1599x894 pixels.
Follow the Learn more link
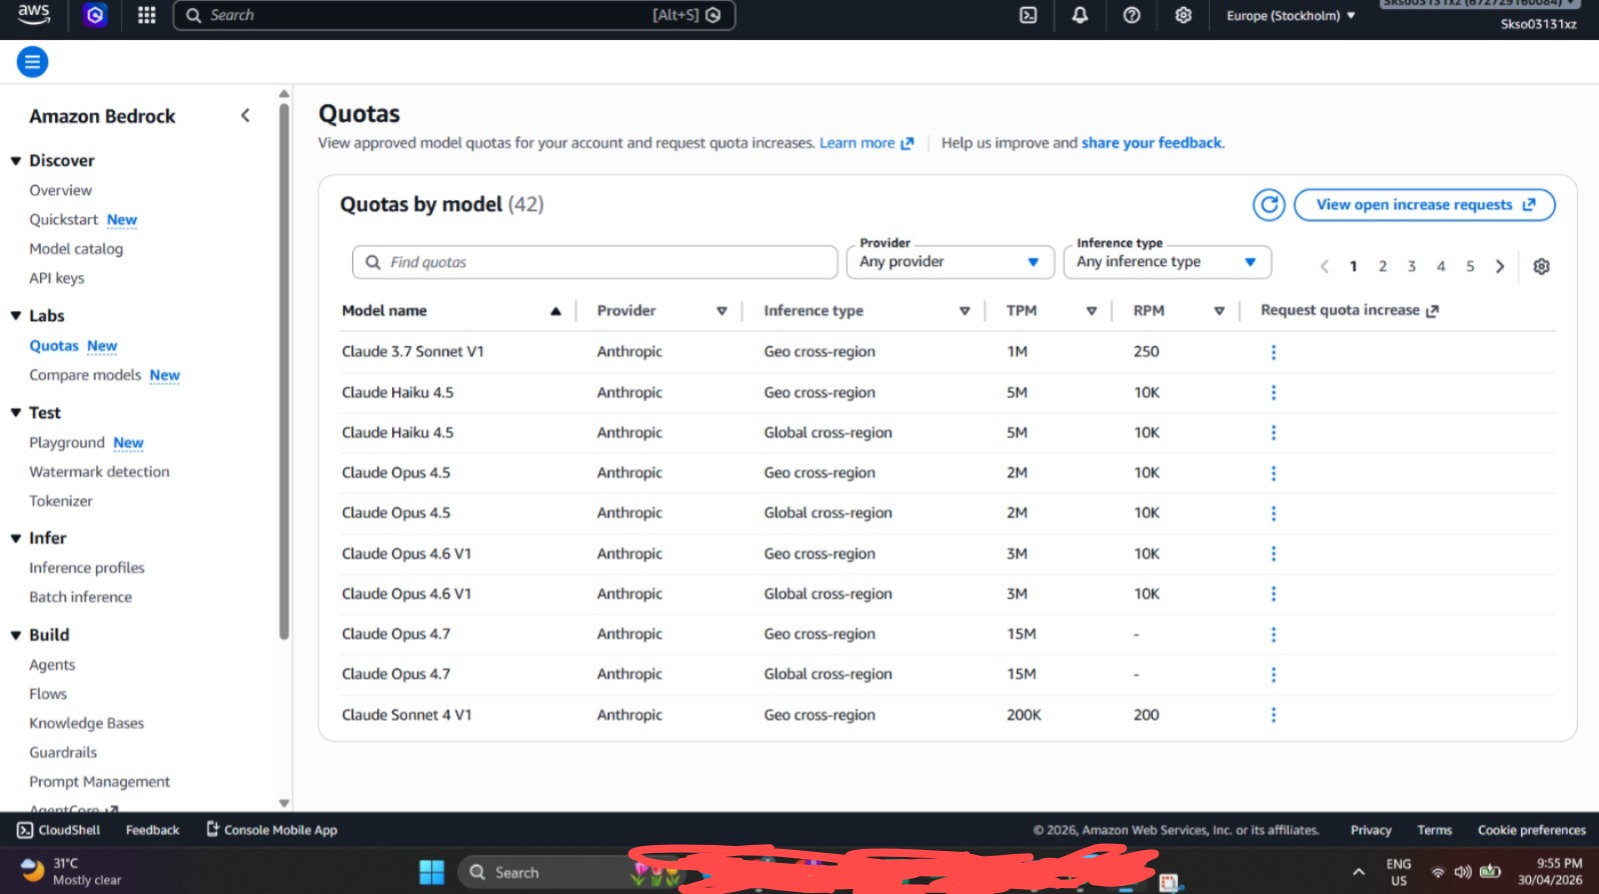pyautogui.click(x=866, y=143)
